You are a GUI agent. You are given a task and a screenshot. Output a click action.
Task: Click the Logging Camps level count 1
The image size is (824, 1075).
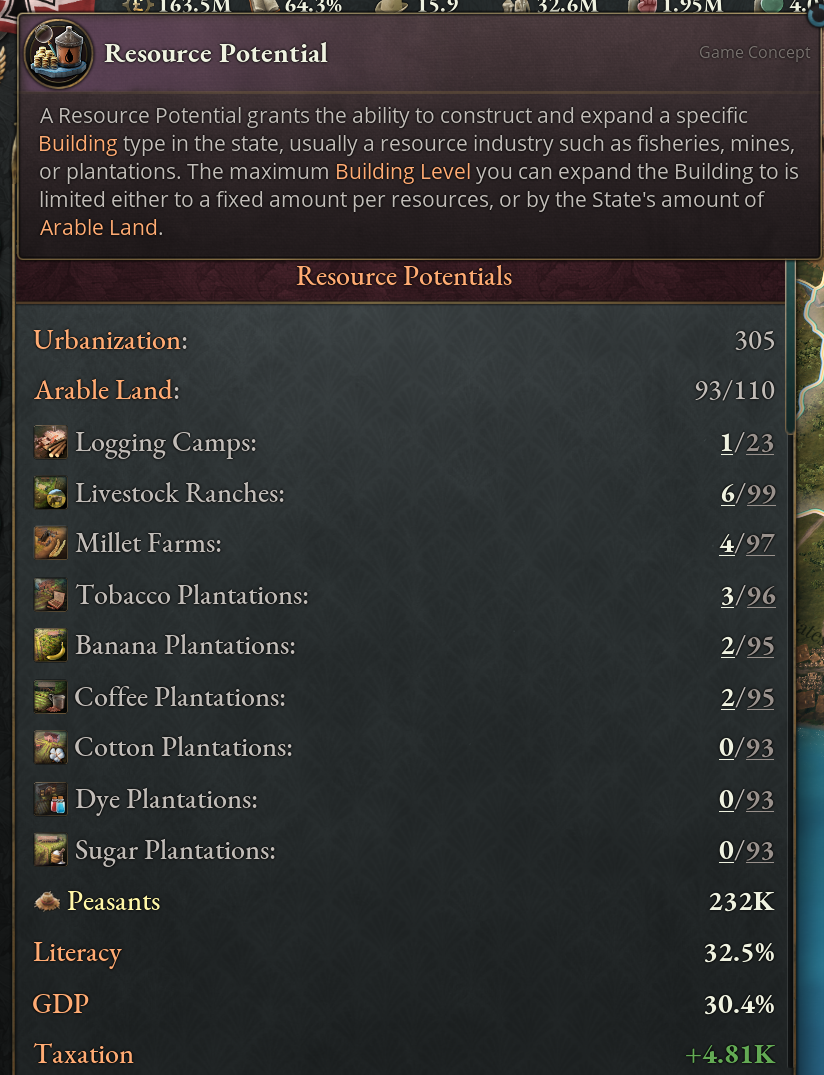click(x=726, y=443)
